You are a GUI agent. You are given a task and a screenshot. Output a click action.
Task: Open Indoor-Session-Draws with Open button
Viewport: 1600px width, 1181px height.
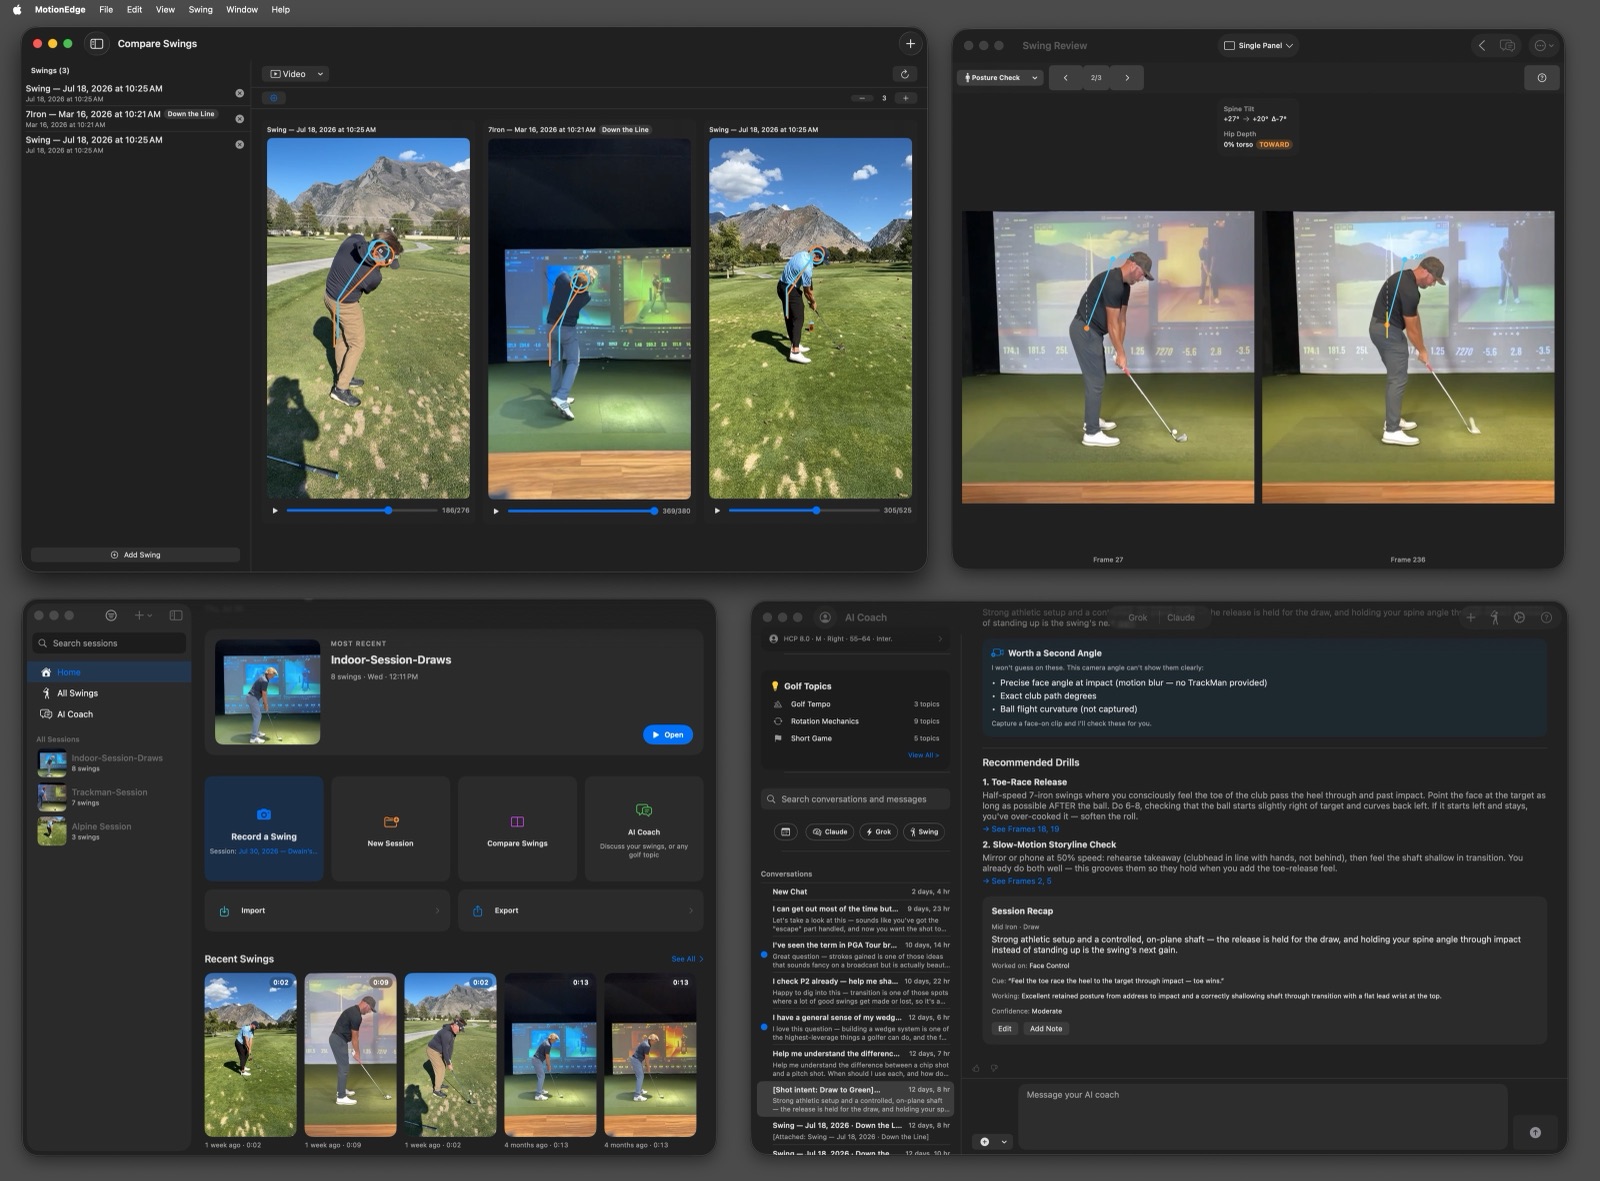click(x=667, y=735)
